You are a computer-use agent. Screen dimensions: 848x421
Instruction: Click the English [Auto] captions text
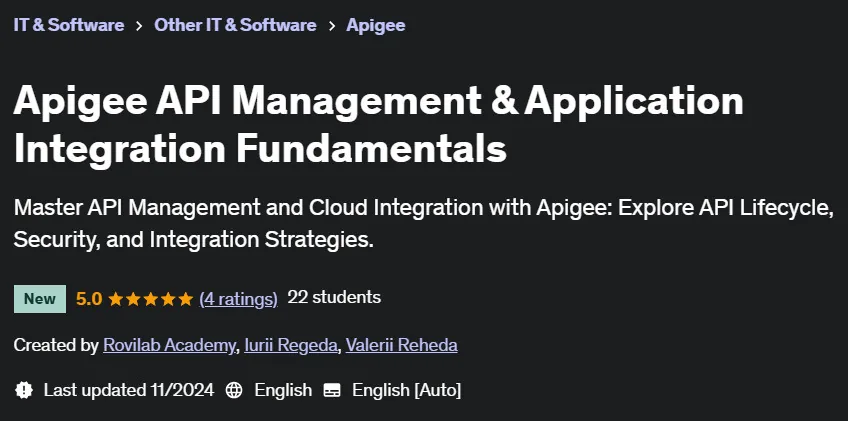(x=407, y=390)
